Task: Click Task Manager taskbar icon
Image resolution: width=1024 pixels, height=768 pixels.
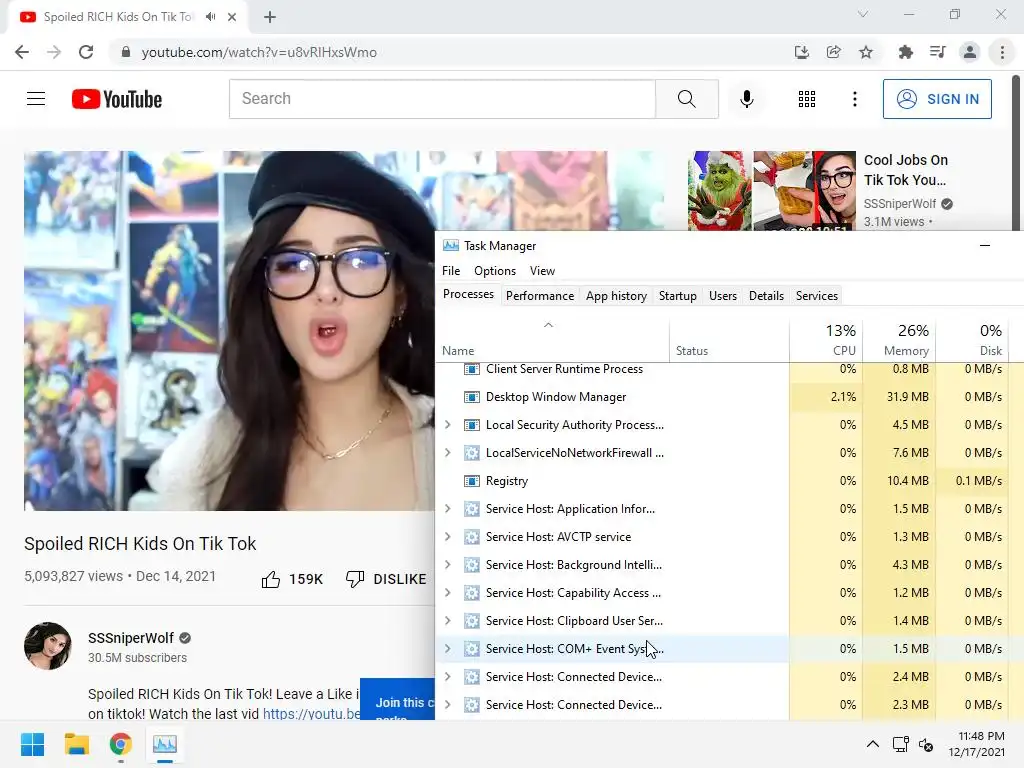Action: click(x=165, y=744)
